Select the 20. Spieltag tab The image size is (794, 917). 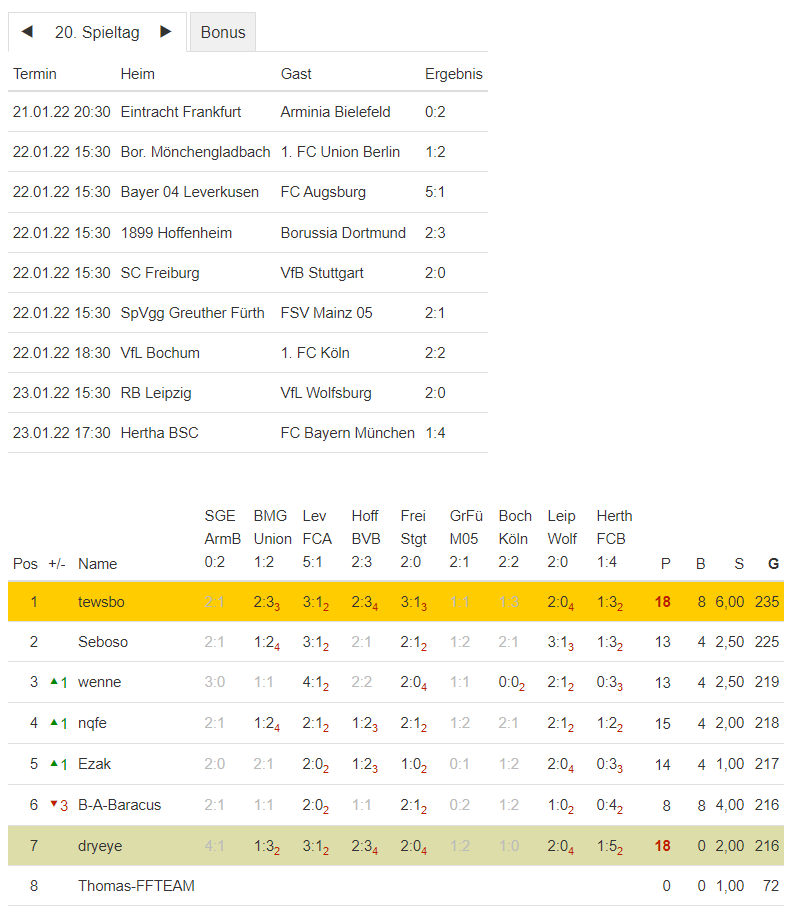pos(97,32)
